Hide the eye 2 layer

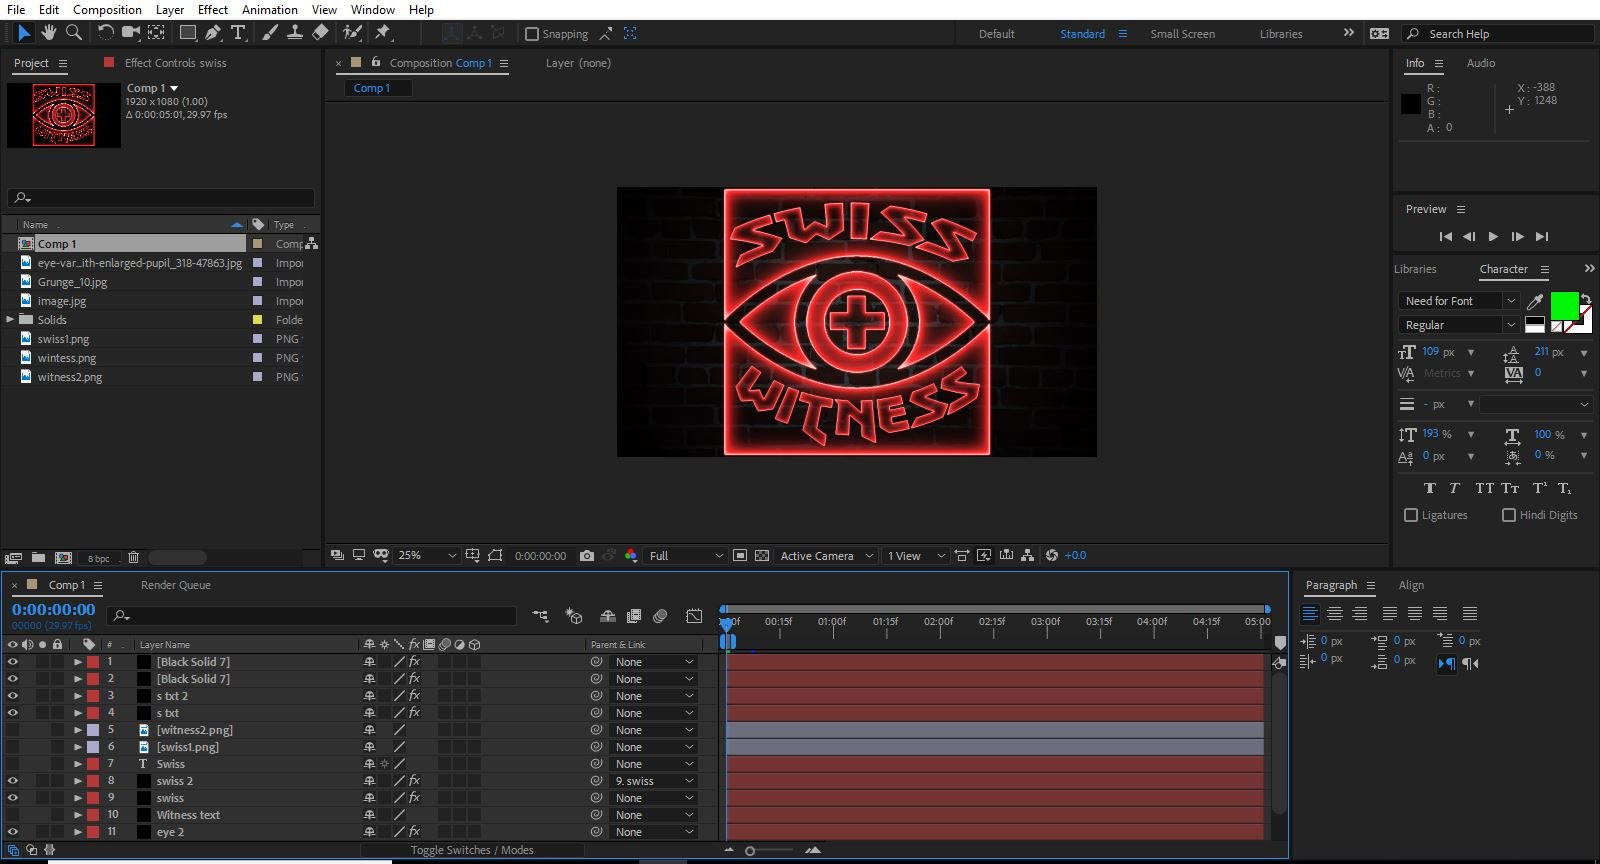(13, 832)
